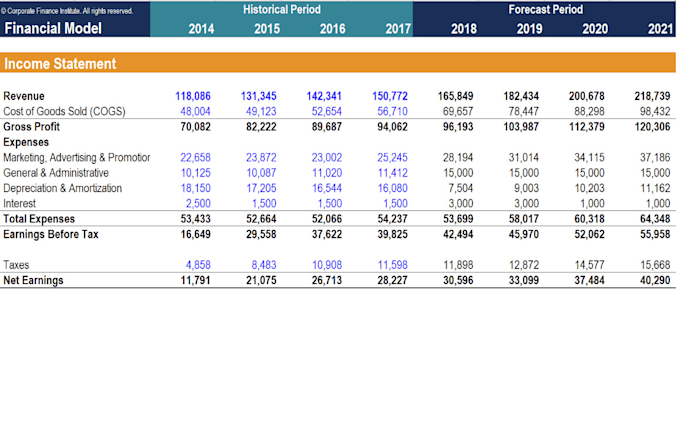
Task: Click taxes value 11,598
Action: [392, 265]
